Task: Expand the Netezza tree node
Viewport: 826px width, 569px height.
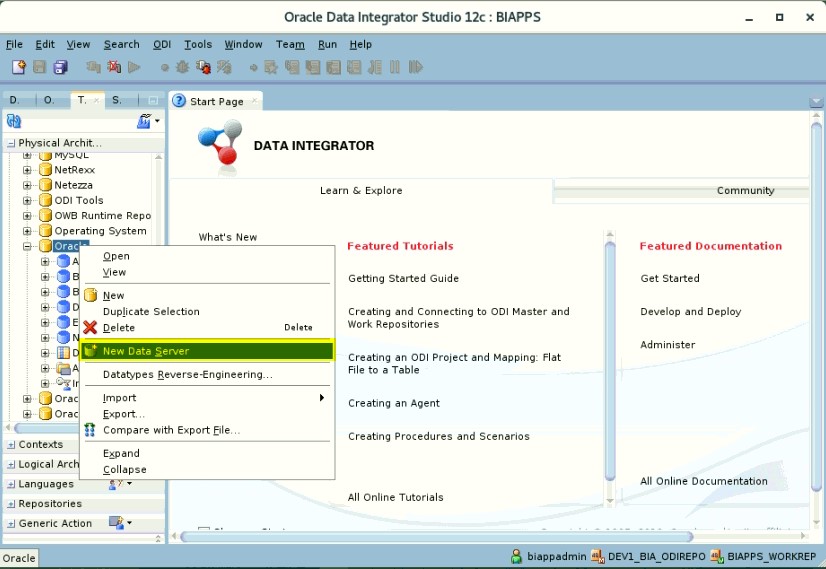Action: click(x=27, y=185)
